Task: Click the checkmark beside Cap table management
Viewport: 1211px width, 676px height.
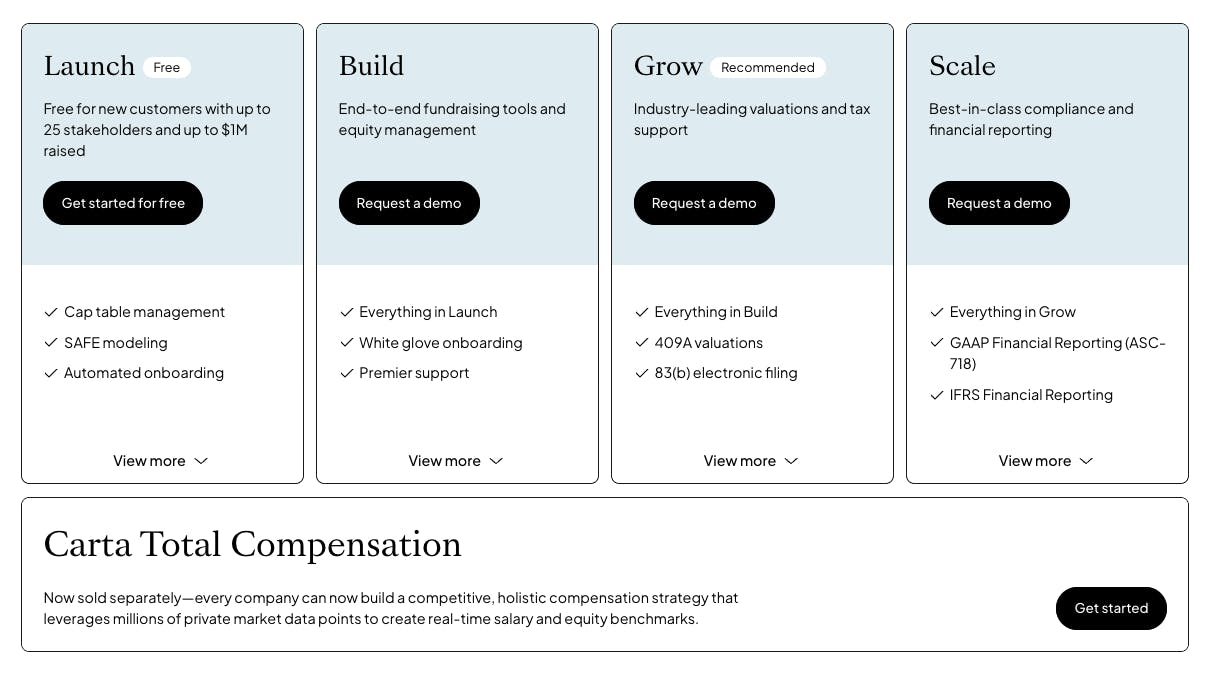Action: click(x=51, y=312)
